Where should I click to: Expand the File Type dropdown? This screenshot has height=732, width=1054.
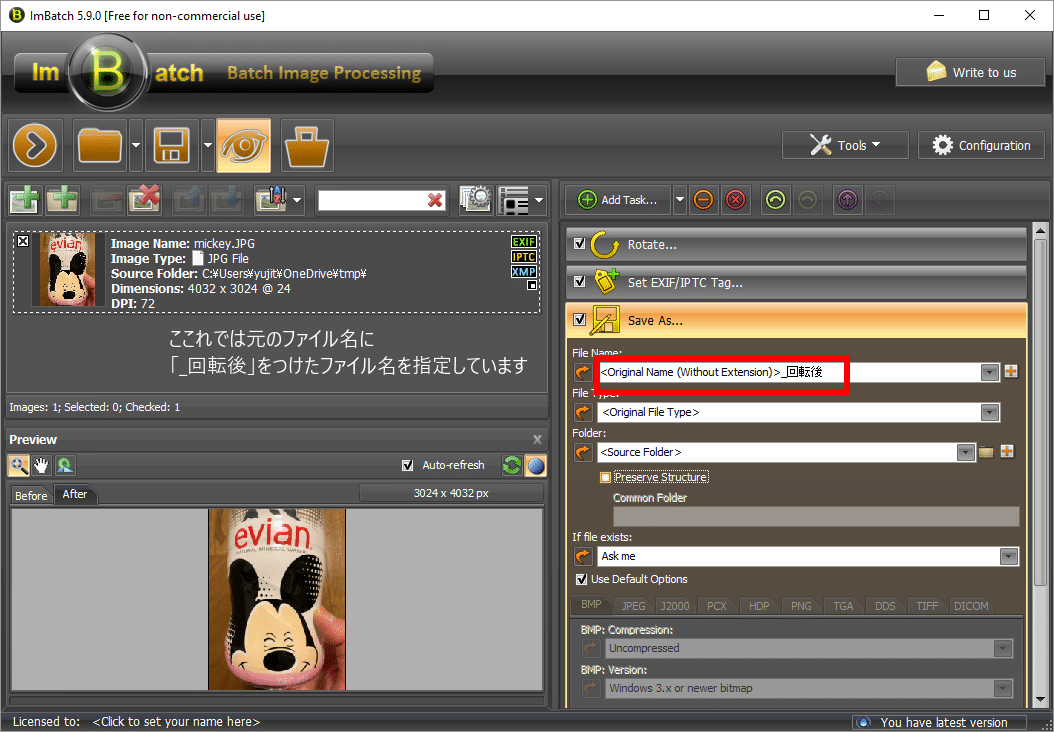click(990, 412)
